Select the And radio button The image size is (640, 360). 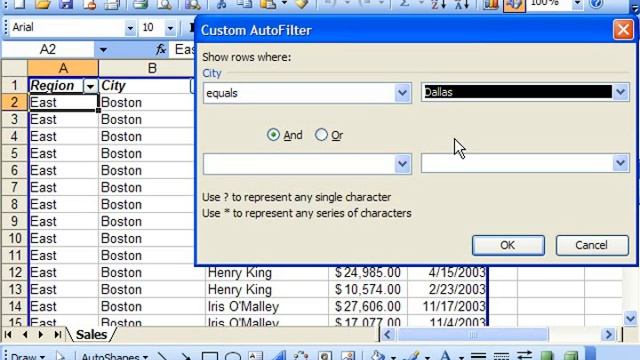(273, 135)
